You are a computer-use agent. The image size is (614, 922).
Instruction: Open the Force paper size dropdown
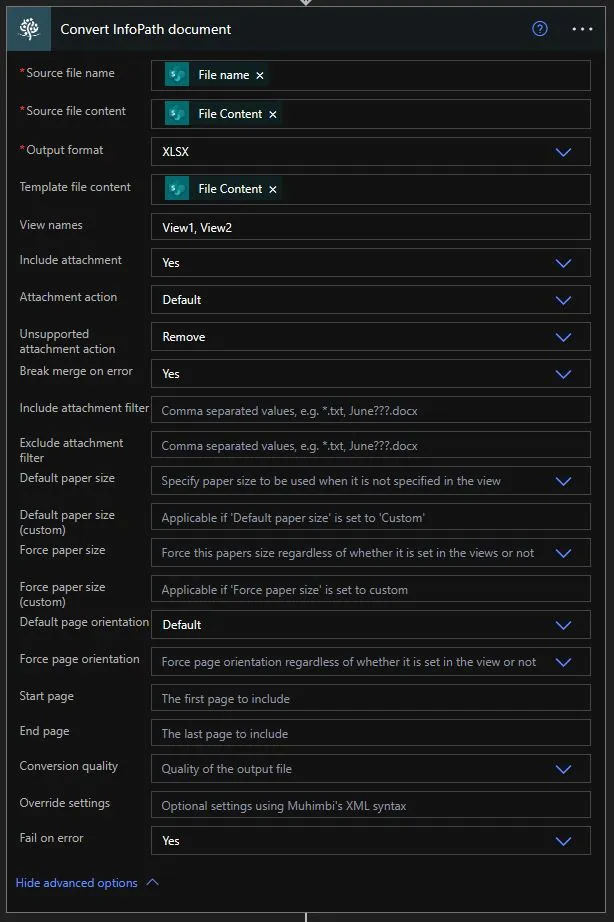click(563, 553)
